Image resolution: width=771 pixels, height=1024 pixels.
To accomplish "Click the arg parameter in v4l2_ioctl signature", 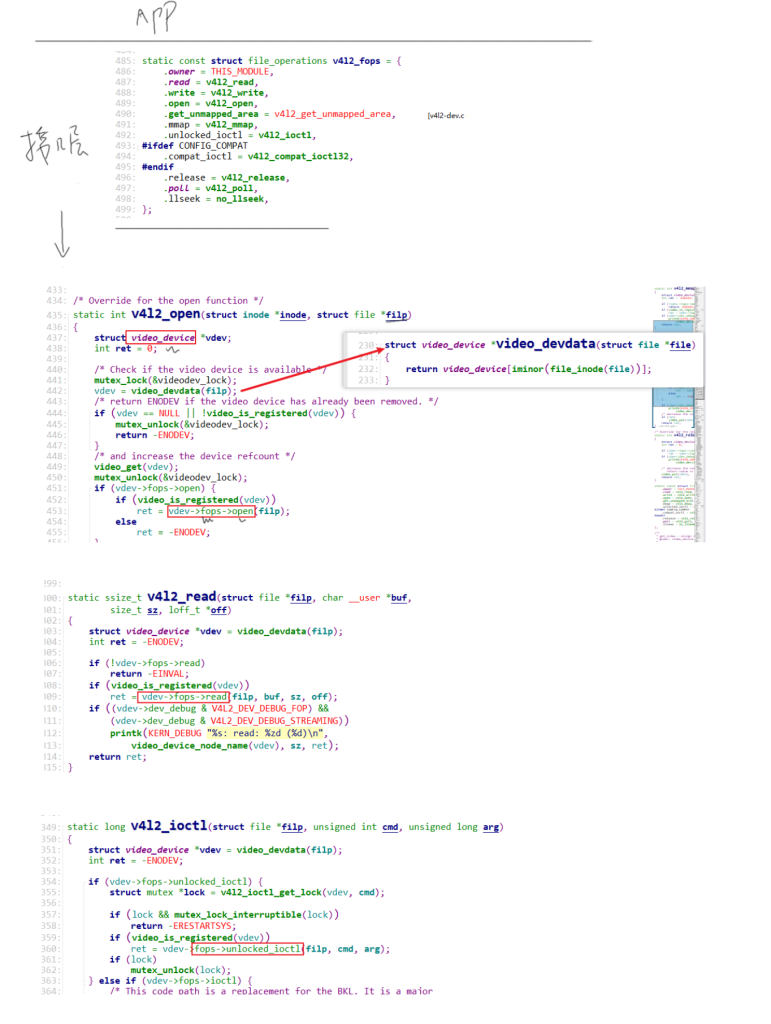I will coord(491,827).
